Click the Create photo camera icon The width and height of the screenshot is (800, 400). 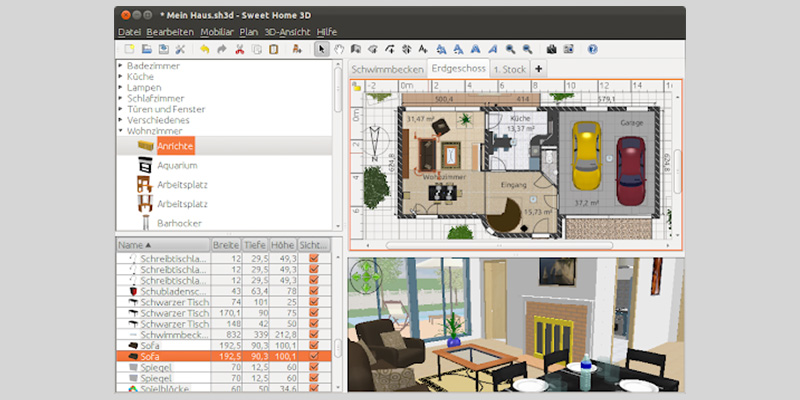click(x=552, y=49)
